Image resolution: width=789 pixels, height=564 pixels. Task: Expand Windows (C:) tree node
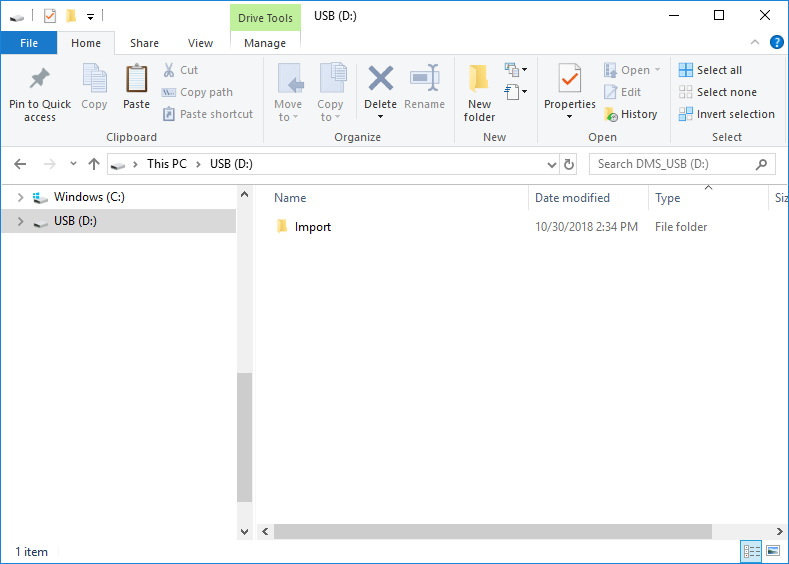click(20, 198)
